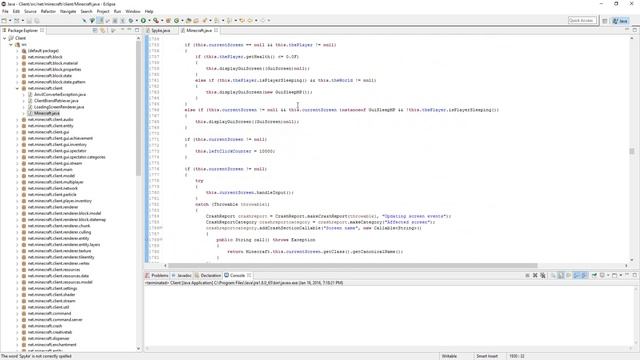Click Link with Editor icon in Package Explorer
Image resolution: width=640 pixels, height=360 pixels.
point(102,30)
